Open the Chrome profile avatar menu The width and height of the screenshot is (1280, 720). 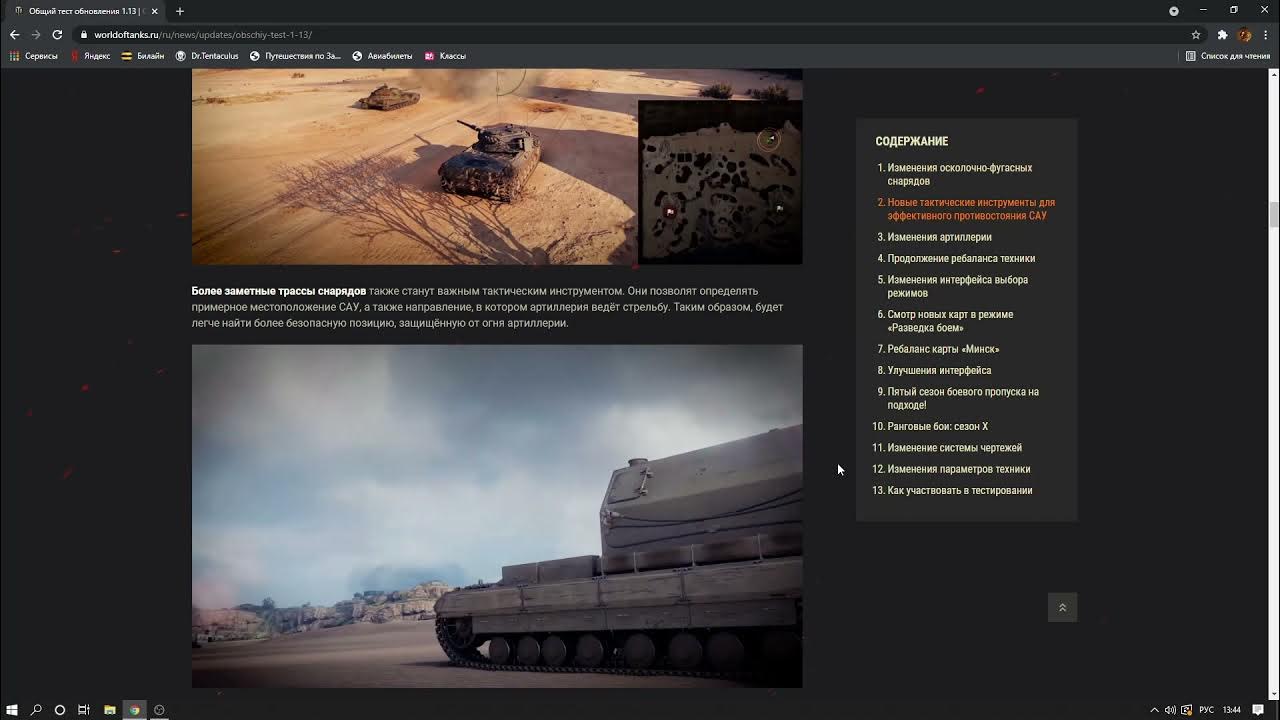pyautogui.click(x=1244, y=34)
